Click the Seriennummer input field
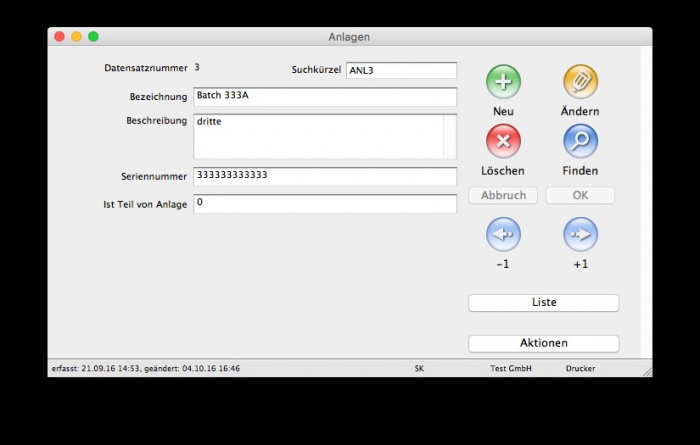Viewport: 700px width, 445px height. tap(325, 176)
